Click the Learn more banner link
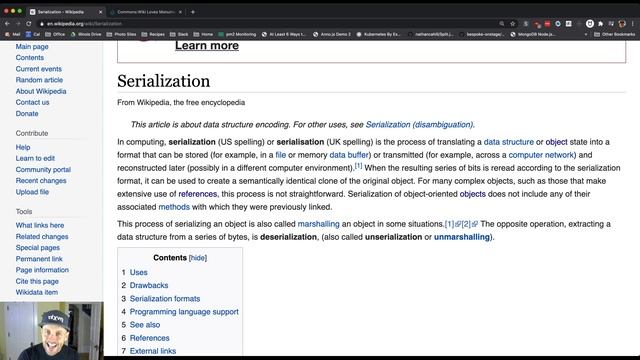 coord(207,45)
